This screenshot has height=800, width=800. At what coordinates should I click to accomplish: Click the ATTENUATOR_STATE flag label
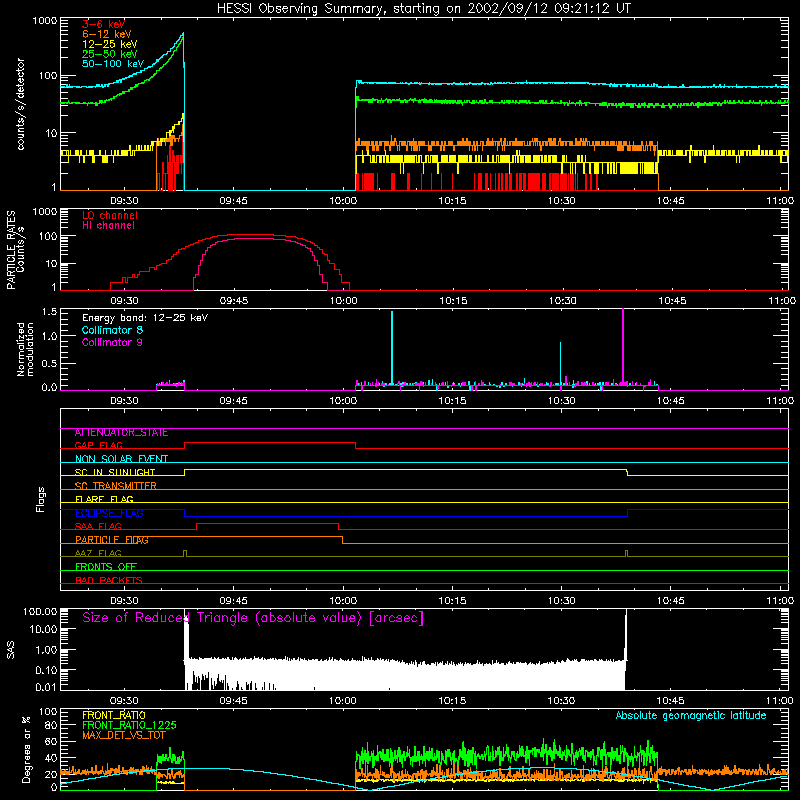coord(121,432)
